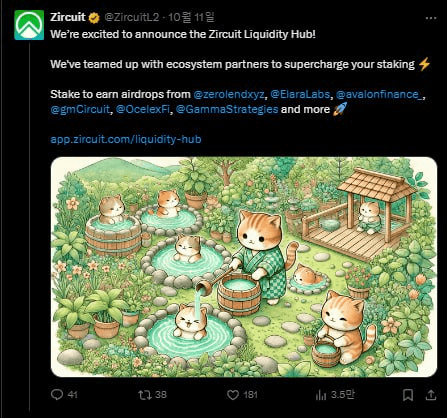Share the post using the upload icon
Image resolution: width=447 pixels, height=418 pixels.
coord(431,395)
